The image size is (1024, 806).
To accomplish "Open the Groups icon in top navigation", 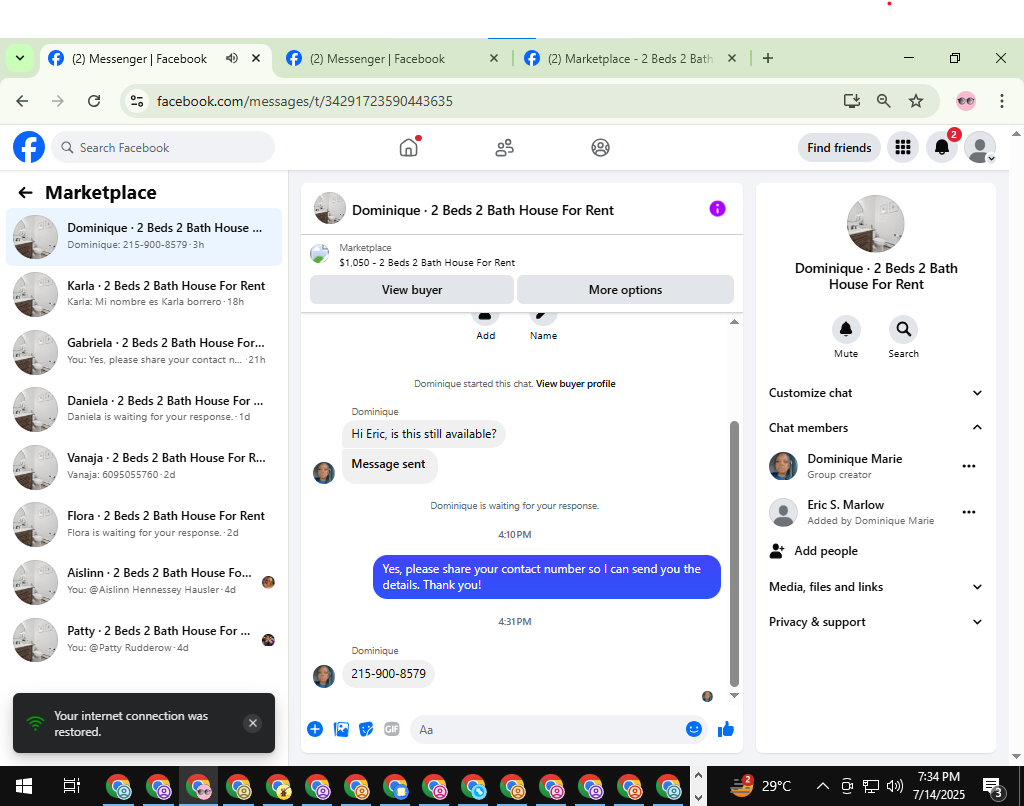I will [x=600, y=148].
